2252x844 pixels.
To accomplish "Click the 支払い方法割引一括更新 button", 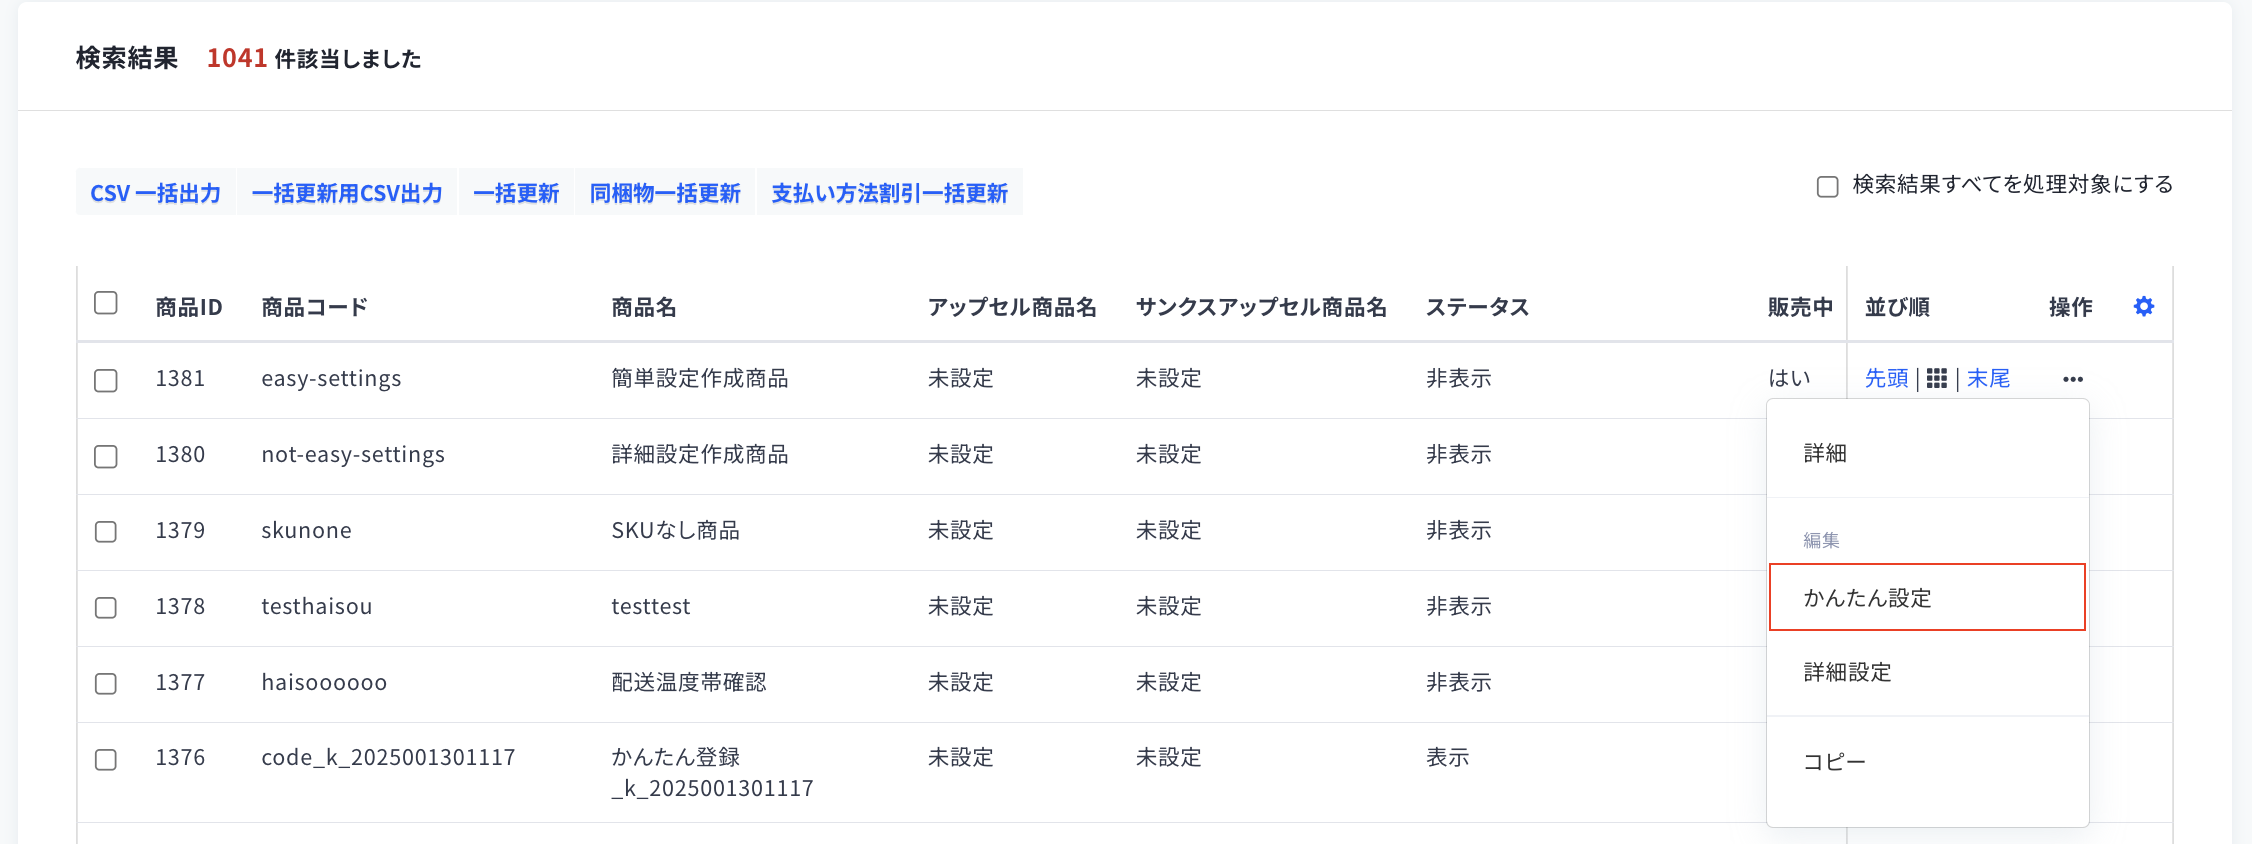I will pyautogui.click(x=890, y=192).
